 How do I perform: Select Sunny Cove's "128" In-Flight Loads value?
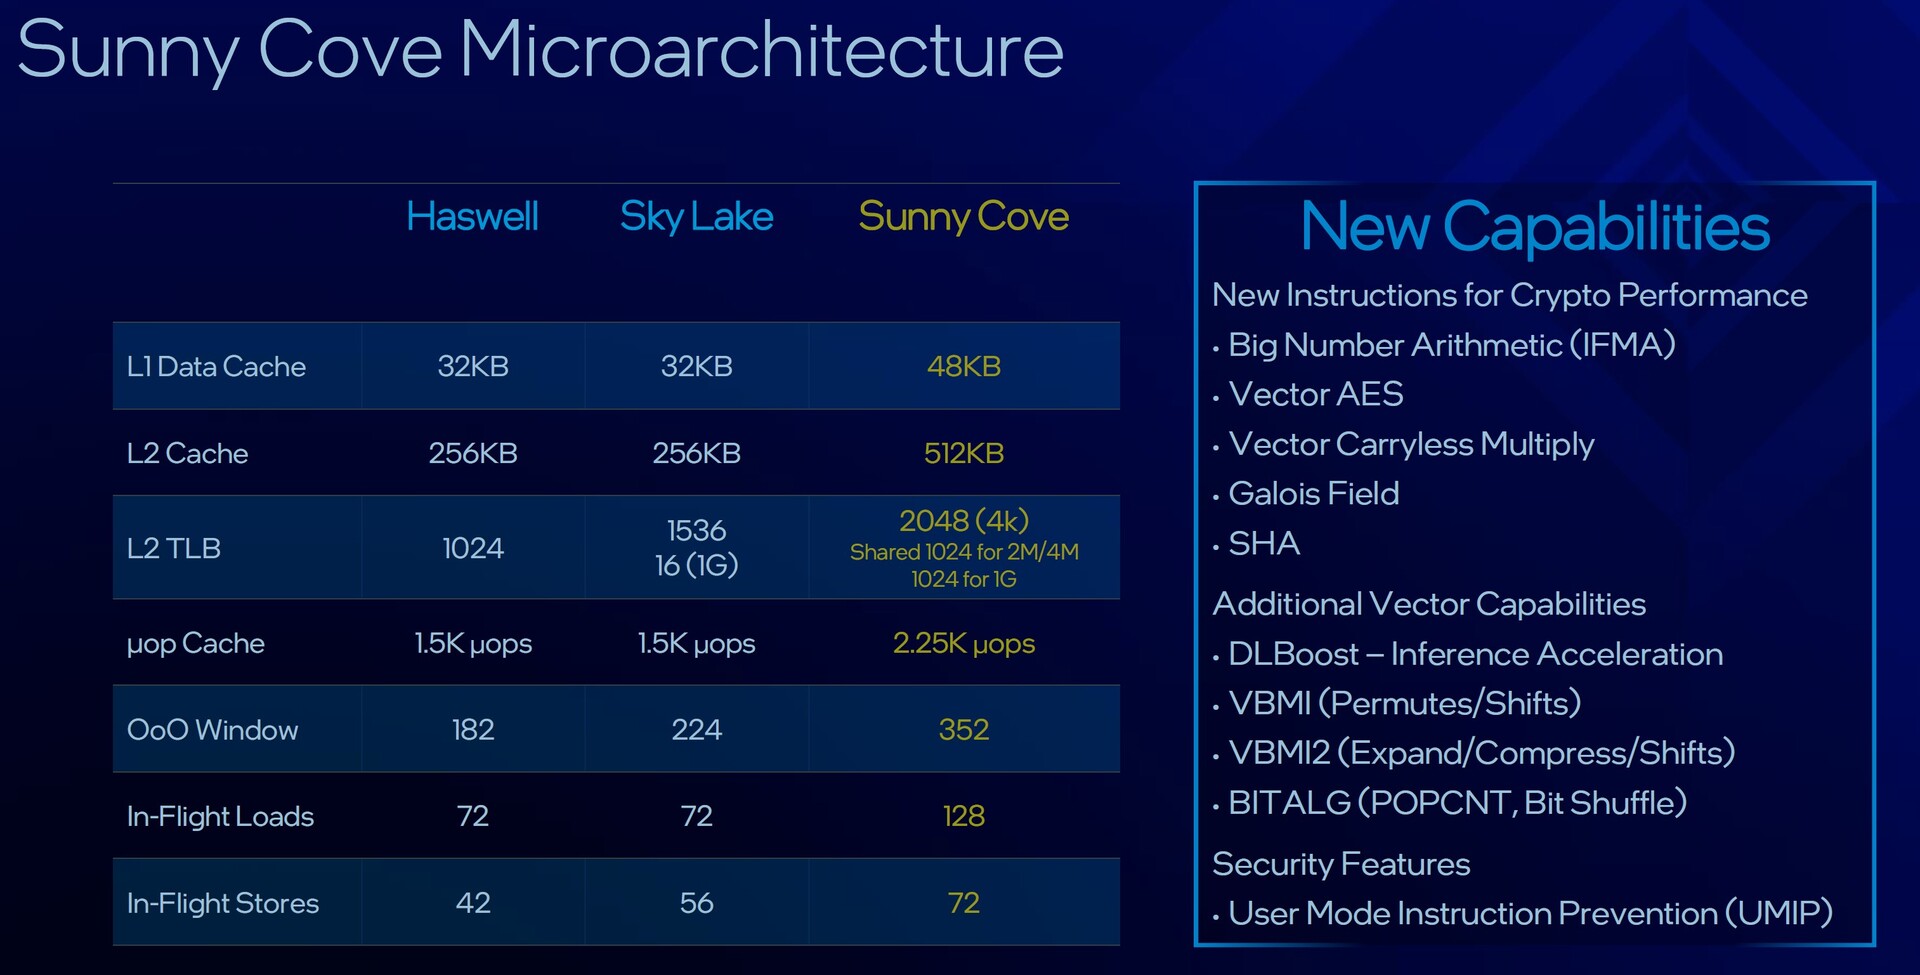[964, 817]
